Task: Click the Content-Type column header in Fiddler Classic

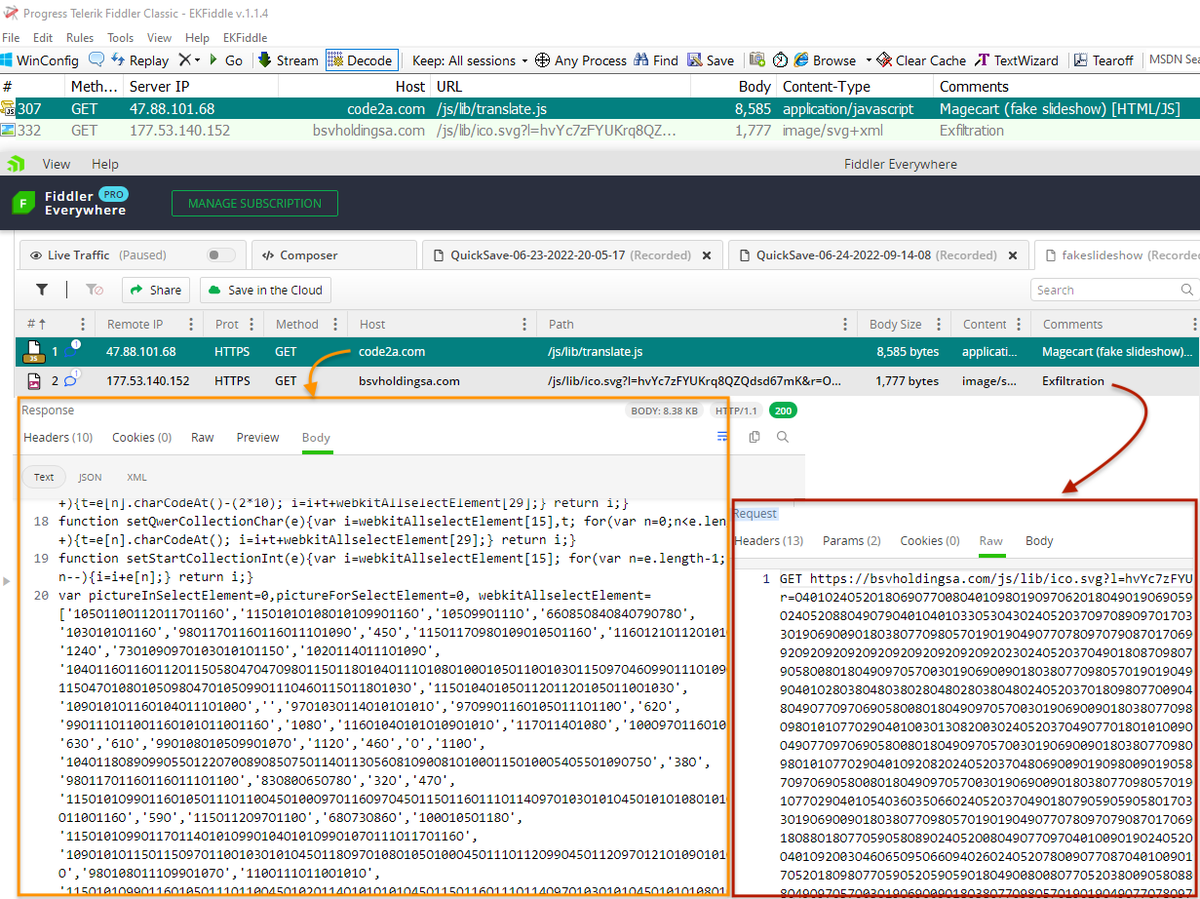Action: click(826, 87)
